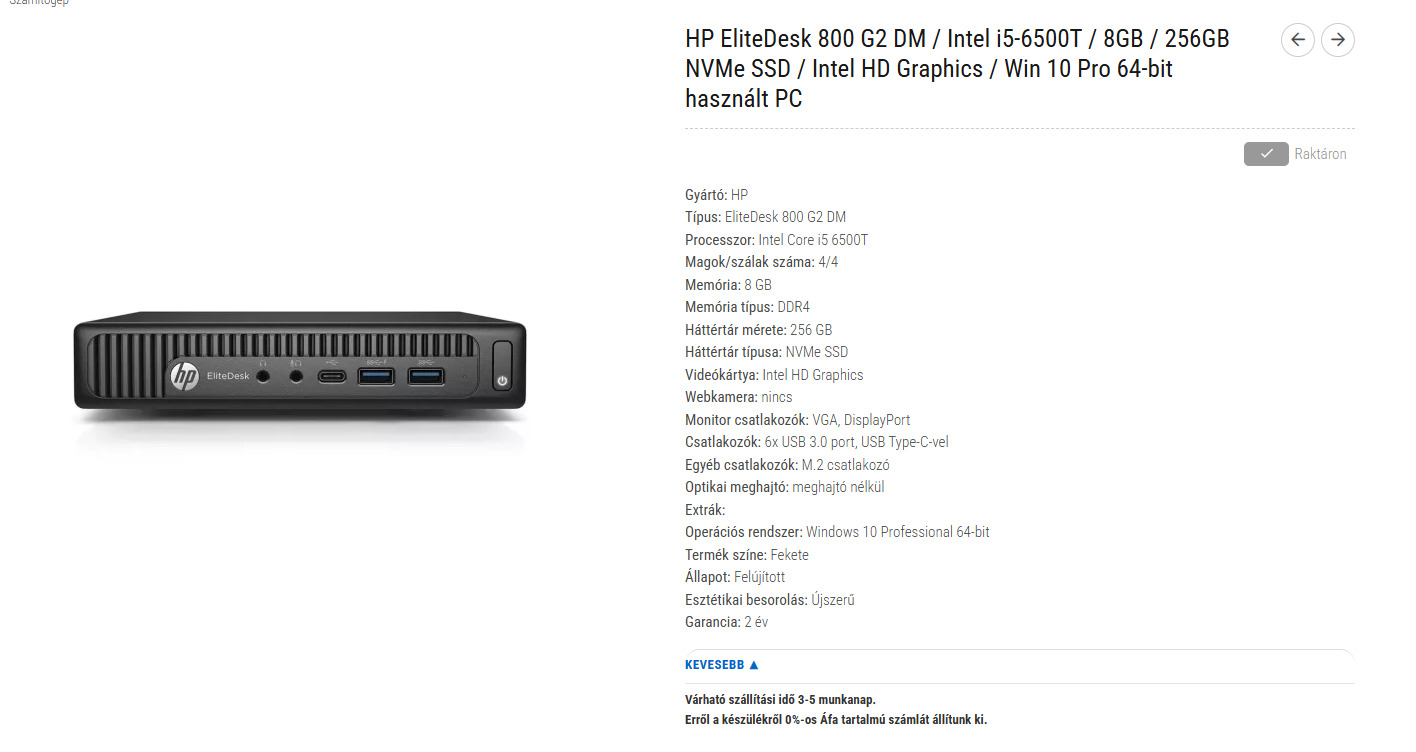The height and width of the screenshot is (752, 1416).
Task: Click the Háttértár típusa NVMe SSD line
Action: (x=766, y=352)
